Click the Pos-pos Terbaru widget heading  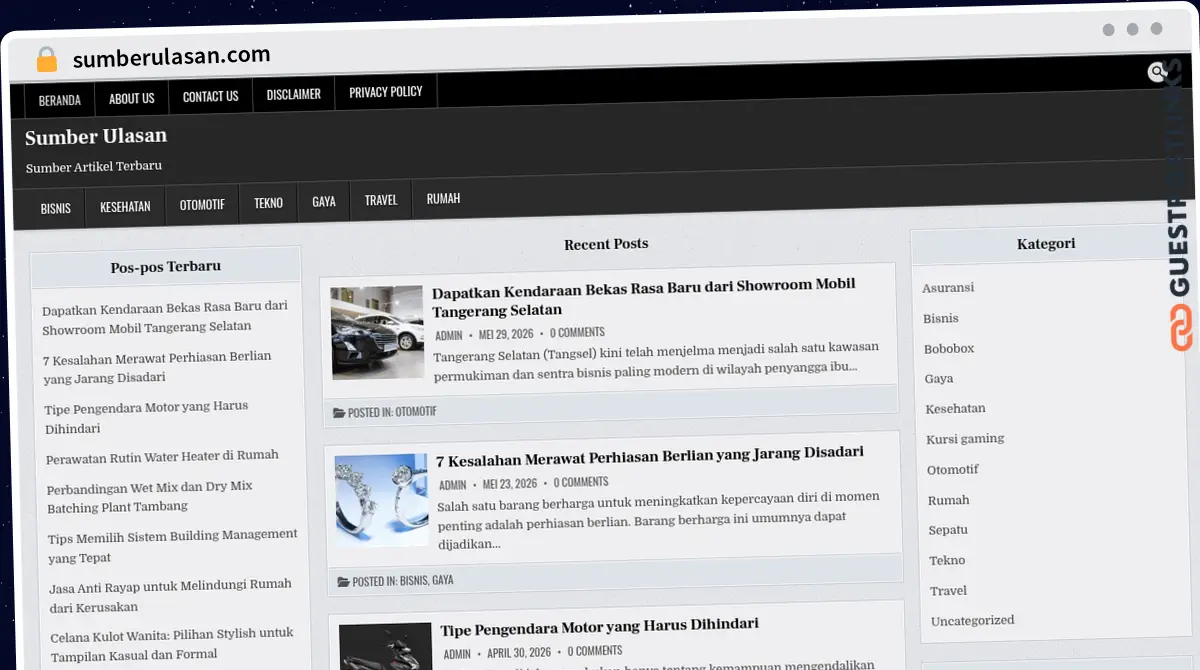166,267
